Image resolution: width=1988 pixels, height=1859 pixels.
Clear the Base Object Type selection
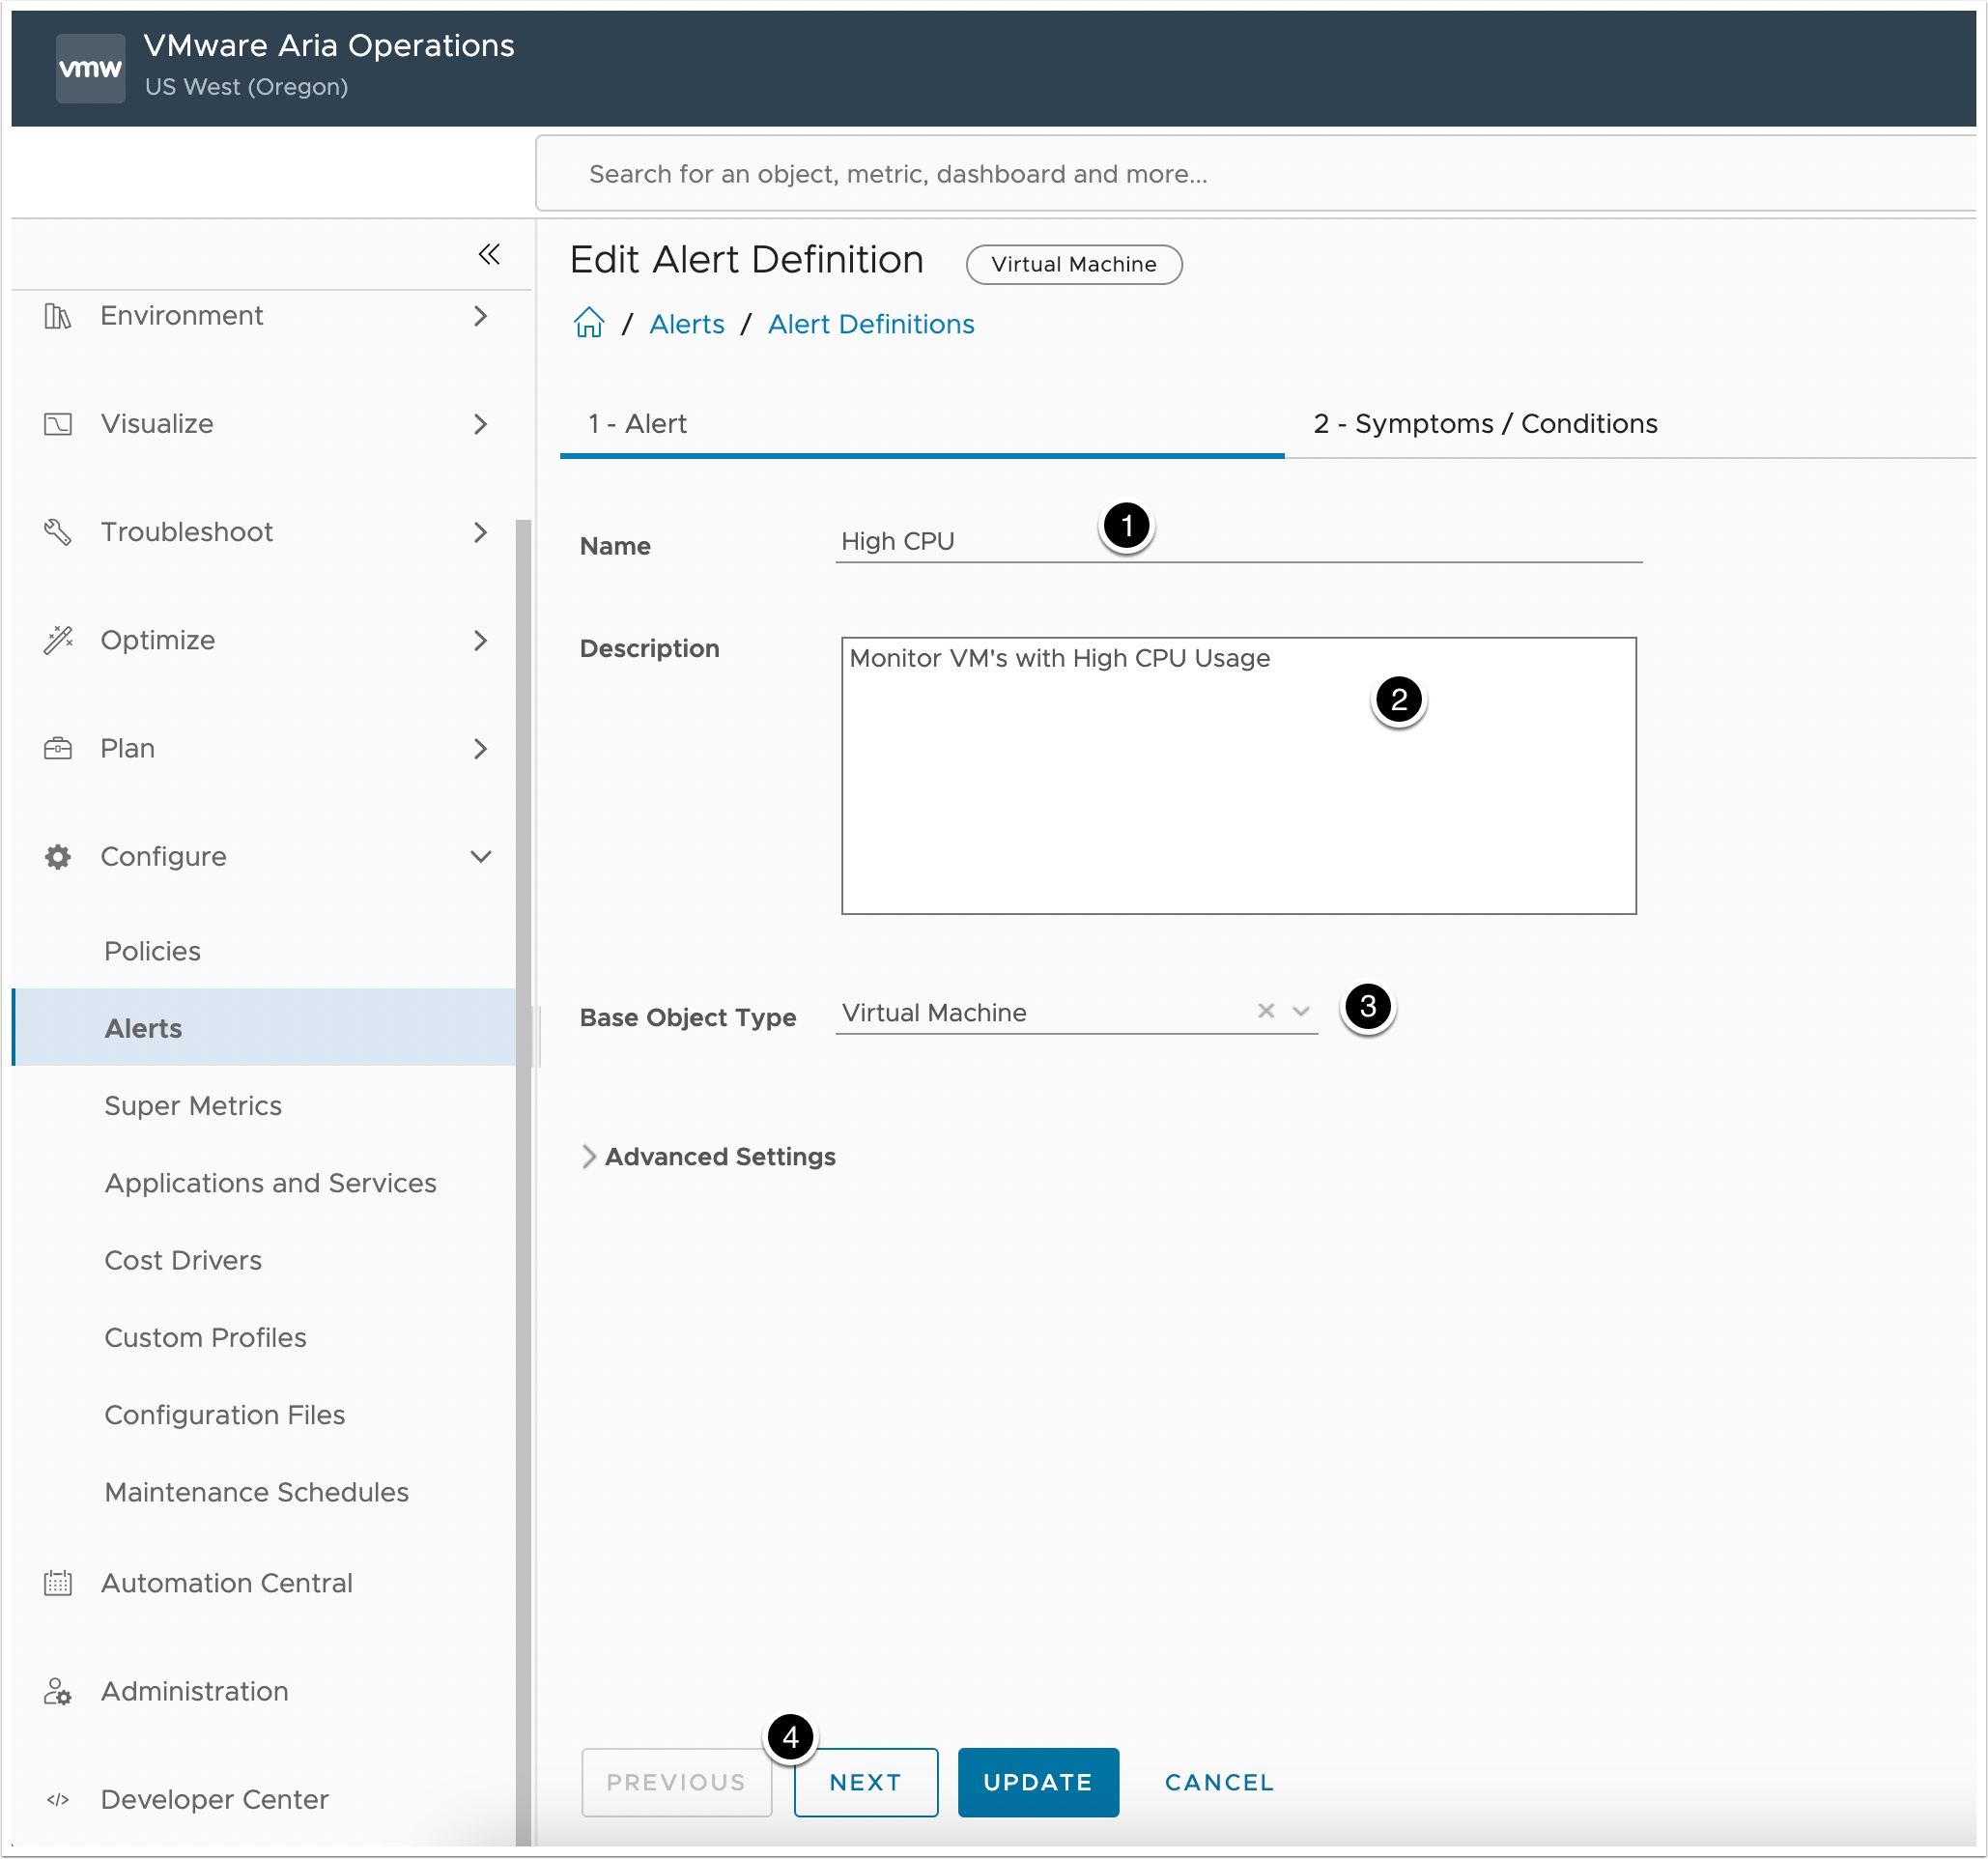pos(1266,1011)
